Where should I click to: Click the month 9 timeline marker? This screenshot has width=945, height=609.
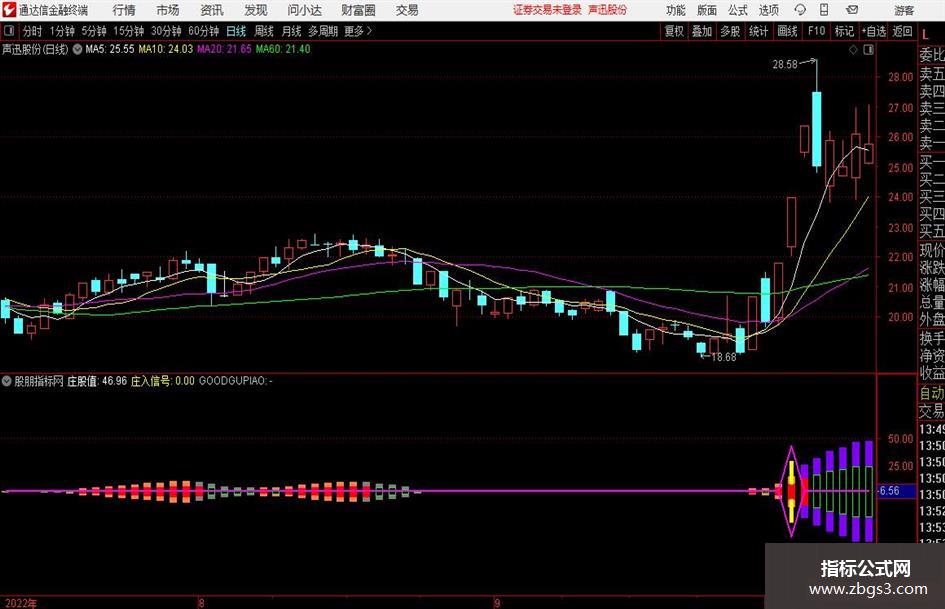click(497, 603)
